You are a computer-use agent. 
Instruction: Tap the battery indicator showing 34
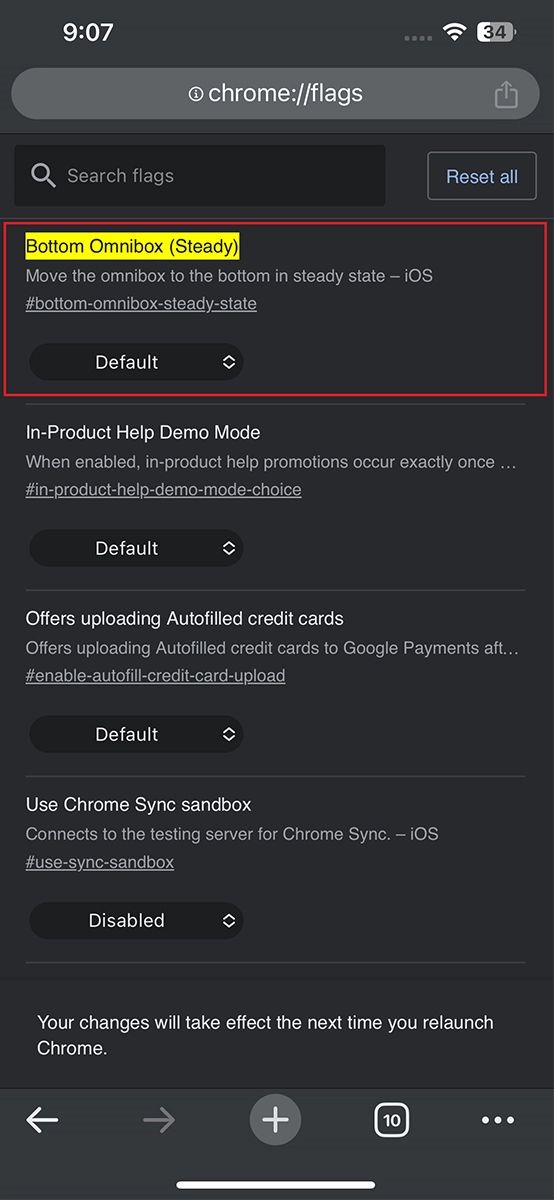(494, 32)
